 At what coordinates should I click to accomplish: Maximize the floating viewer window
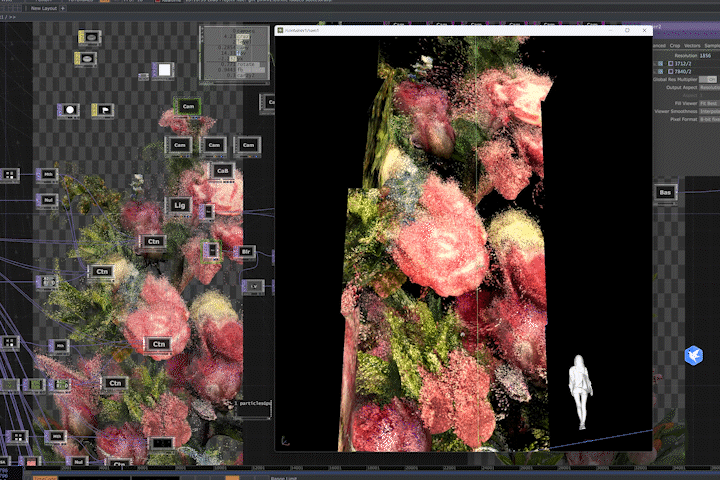[627, 30]
